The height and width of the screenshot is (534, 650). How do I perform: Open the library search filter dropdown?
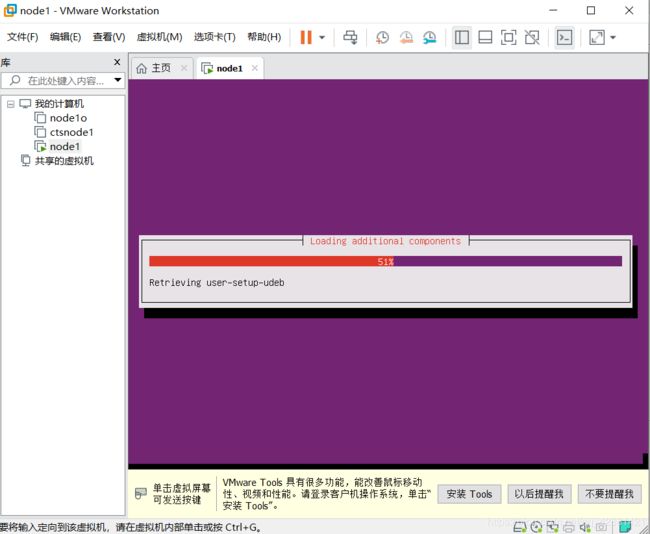118,80
